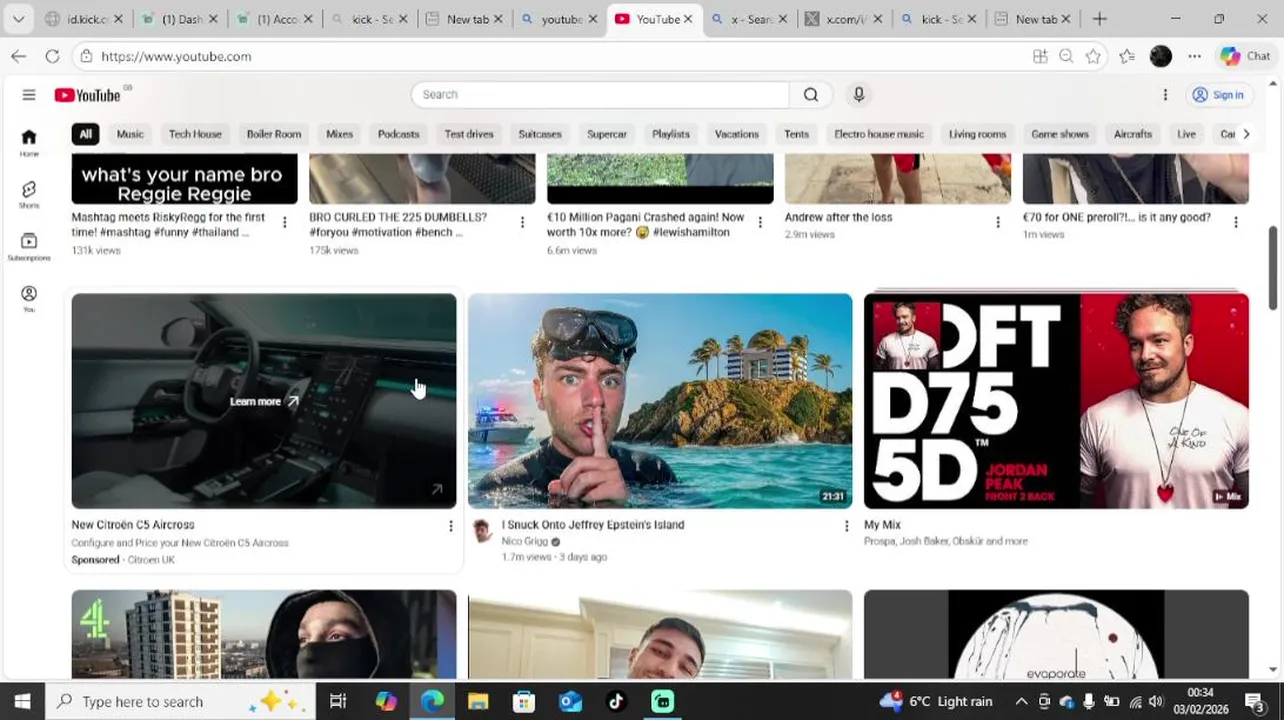Open options for Andrew after the loss short
This screenshot has width=1284, height=720.
click(x=997, y=222)
